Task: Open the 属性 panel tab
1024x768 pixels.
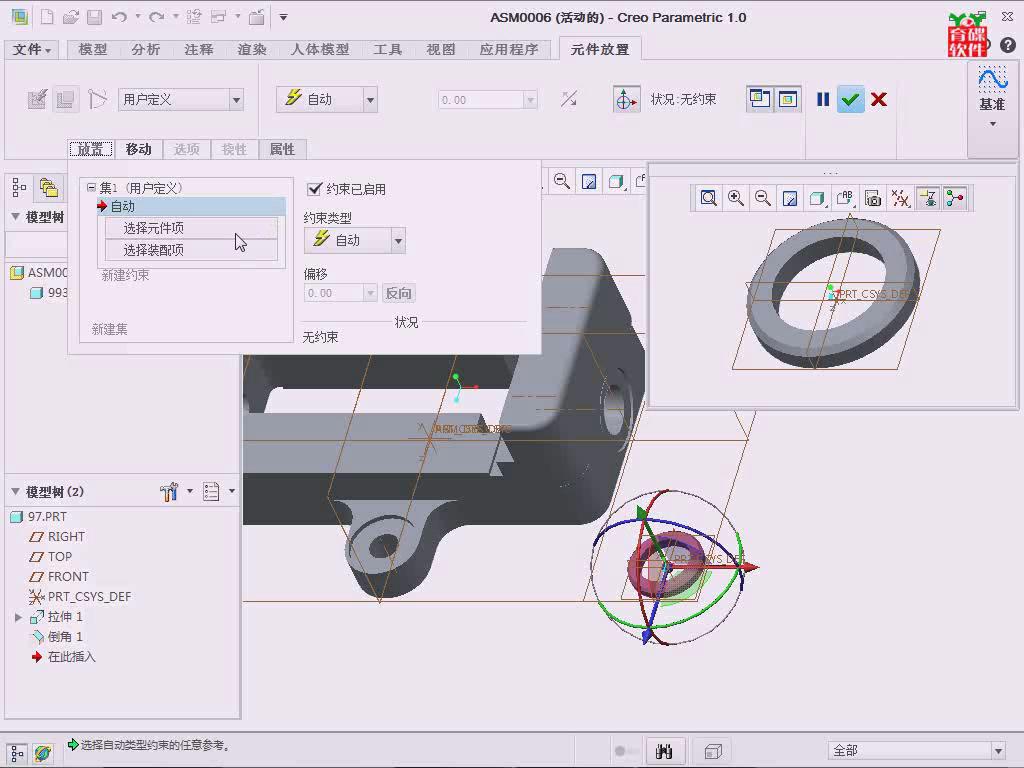Action: pos(282,150)
